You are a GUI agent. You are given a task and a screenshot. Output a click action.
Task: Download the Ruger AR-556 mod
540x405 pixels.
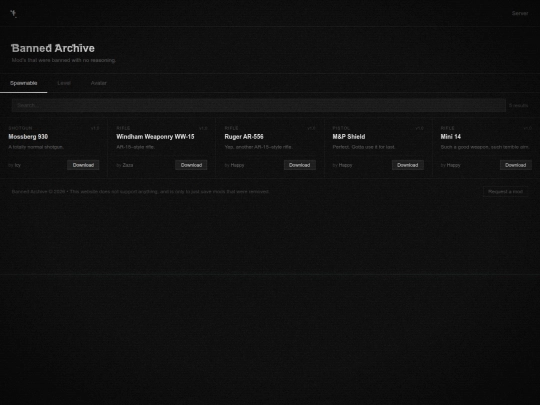click(x=300, y=165)
